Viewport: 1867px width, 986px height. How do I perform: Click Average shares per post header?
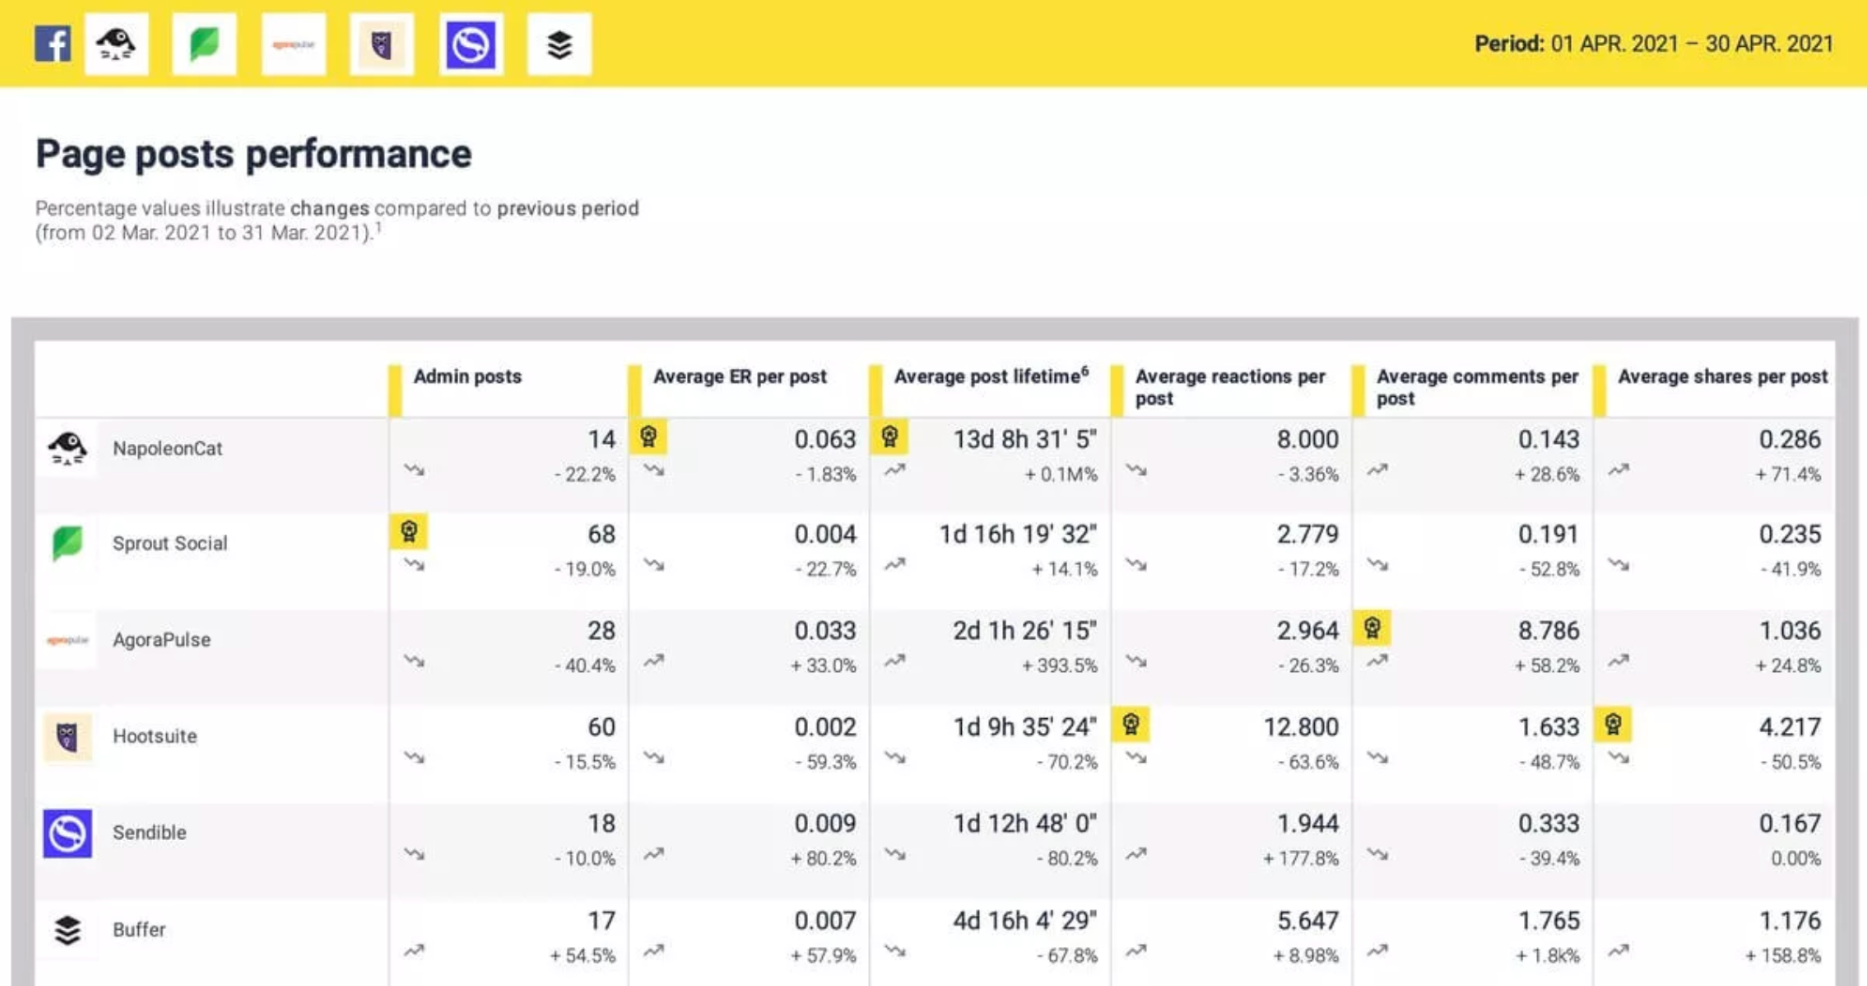[x=1722, y=377]
